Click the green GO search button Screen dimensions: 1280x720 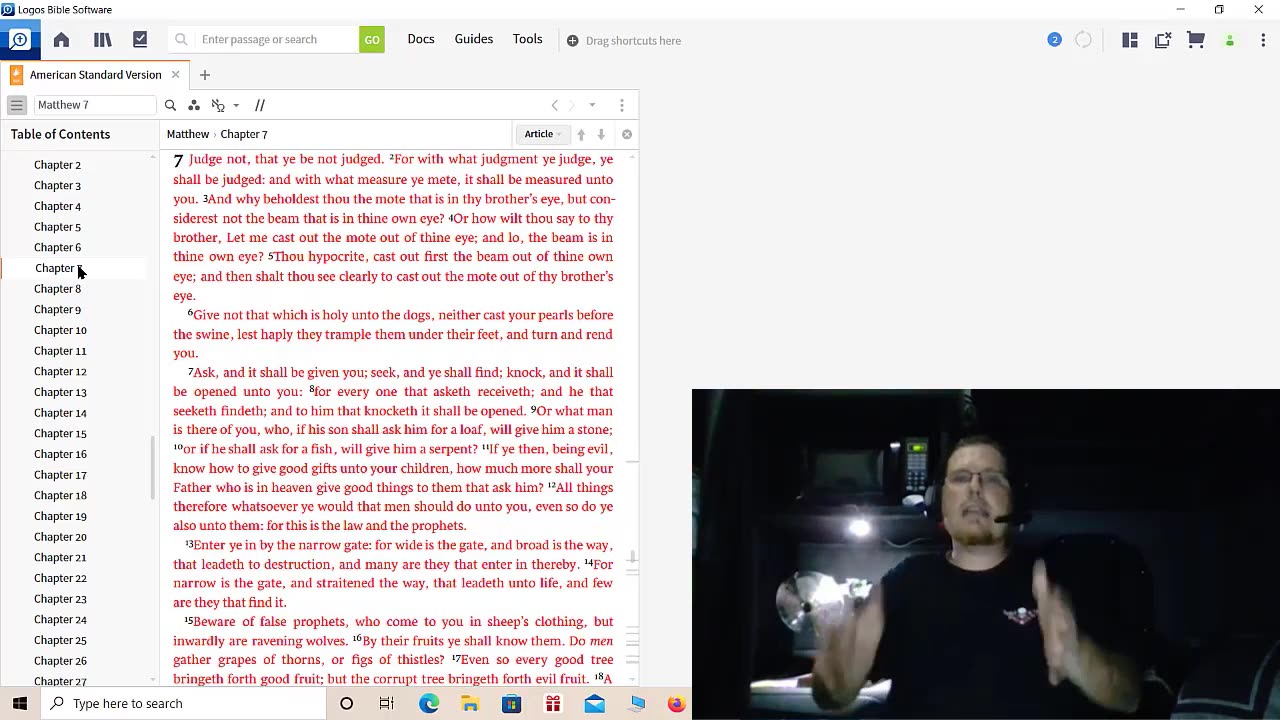pyautogui.click(x=372, y=40)
